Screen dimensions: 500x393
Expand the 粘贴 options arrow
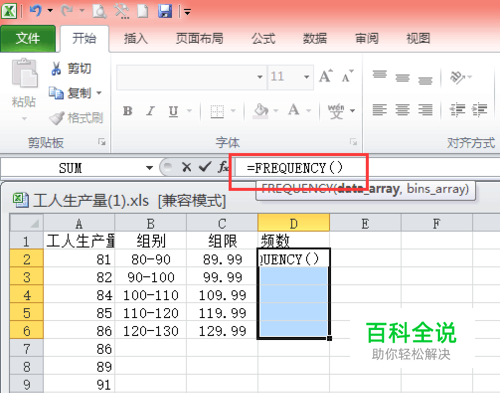tap(24, 118)
